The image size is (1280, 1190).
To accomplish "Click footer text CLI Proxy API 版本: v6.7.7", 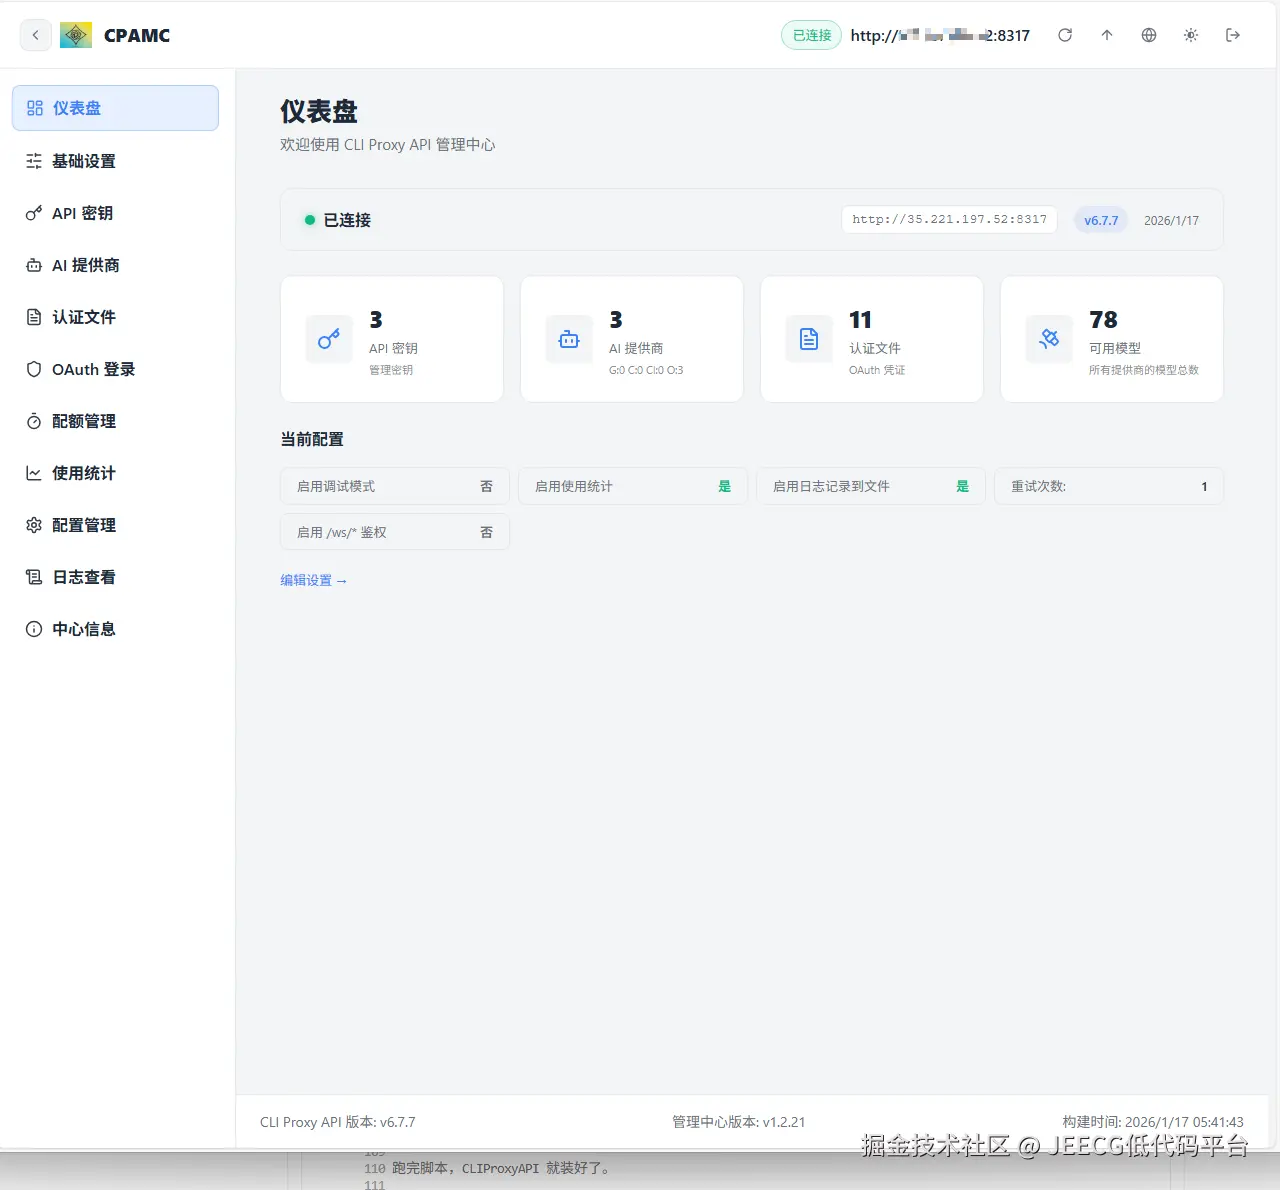I will pyautogui.click(x=338, y=1122).
